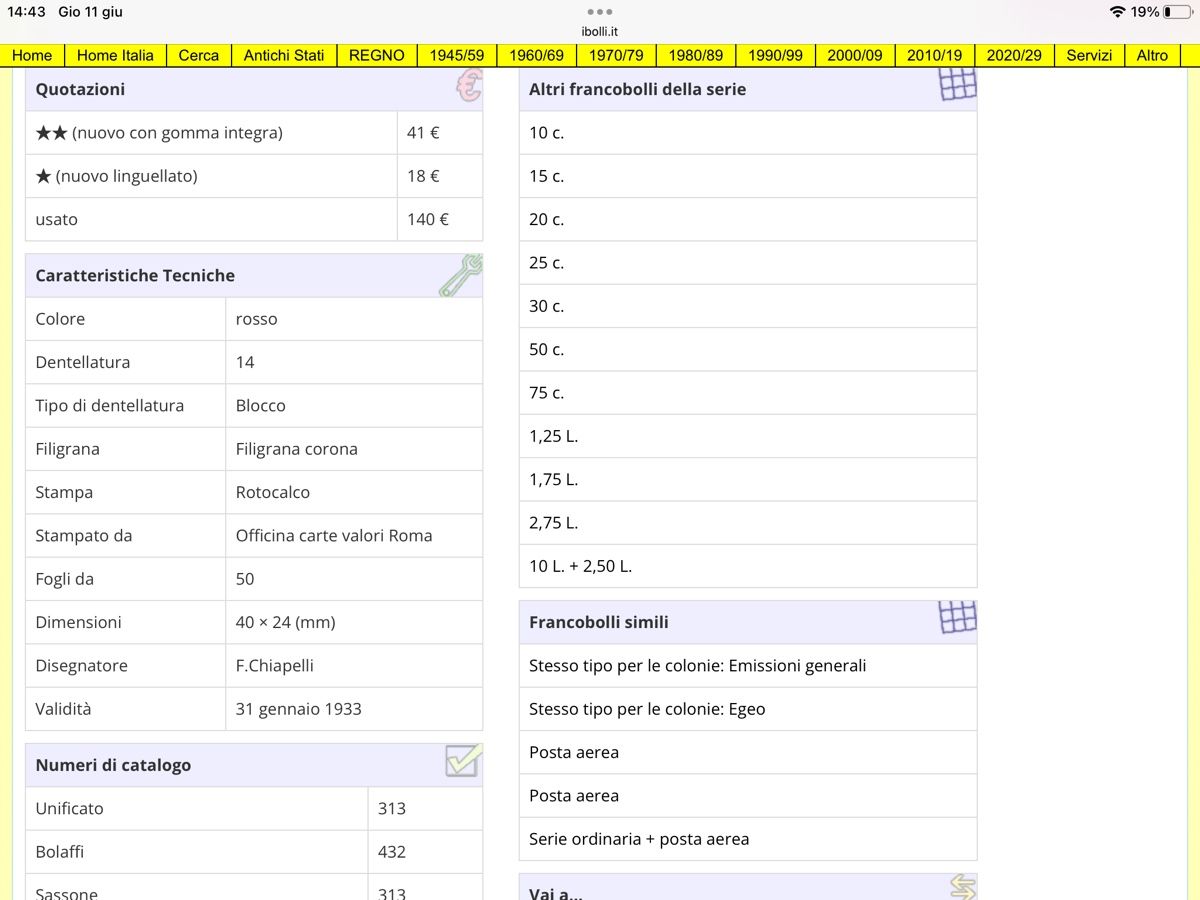The image size is (1200, 900).
Task: Open the 10 L. + 2,50 L. stamp
Action: point(748,566)
